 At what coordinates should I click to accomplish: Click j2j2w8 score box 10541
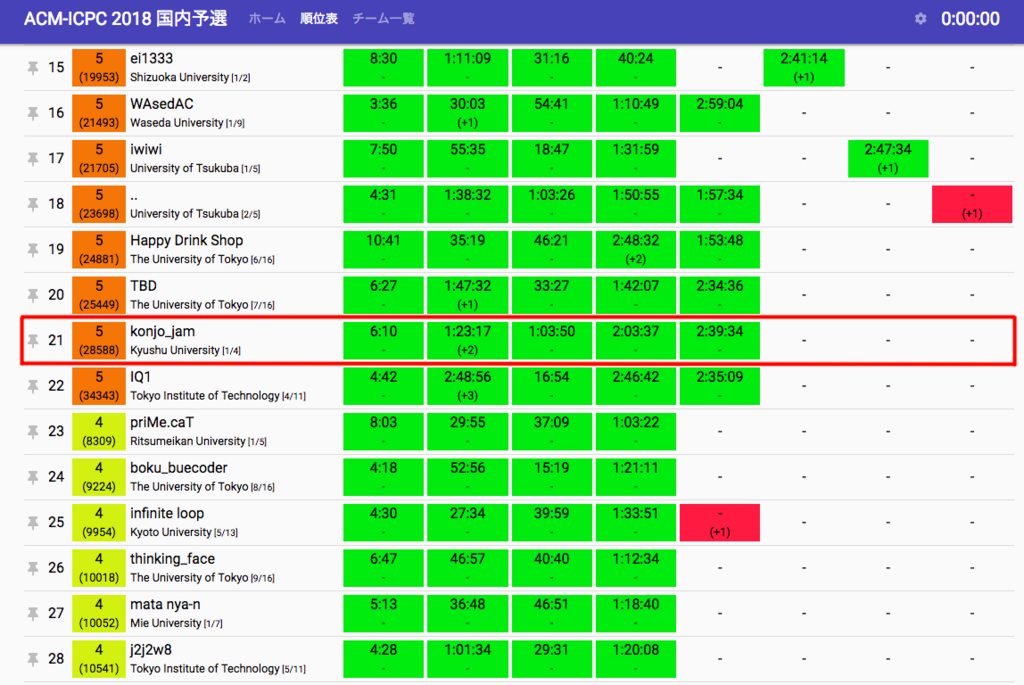99,659
